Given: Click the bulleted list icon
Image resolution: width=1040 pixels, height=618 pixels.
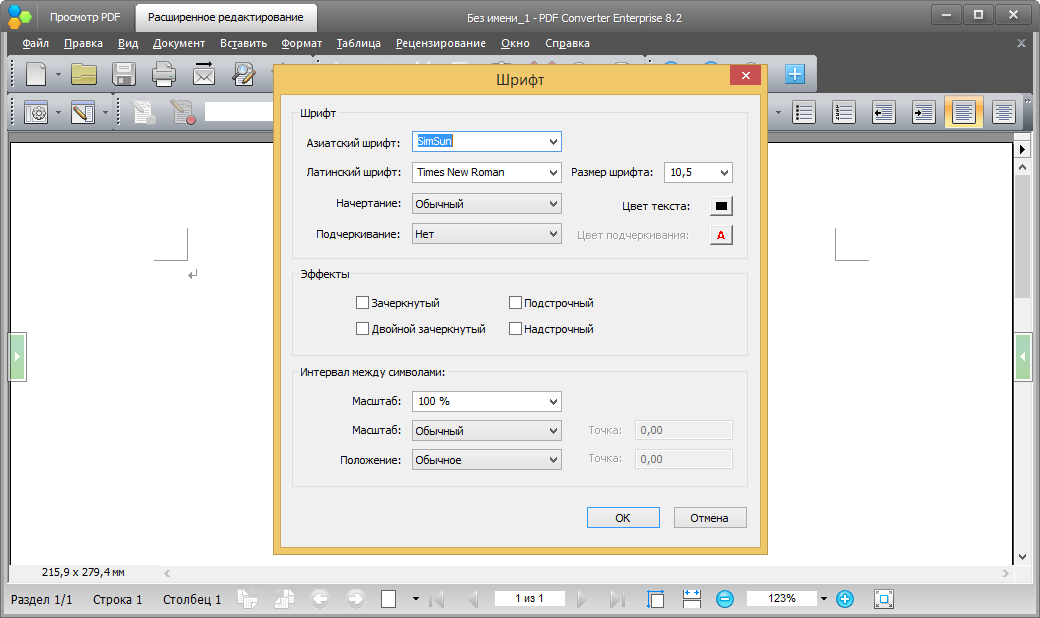Looking at the screenshot, I should tap(804, 113).
